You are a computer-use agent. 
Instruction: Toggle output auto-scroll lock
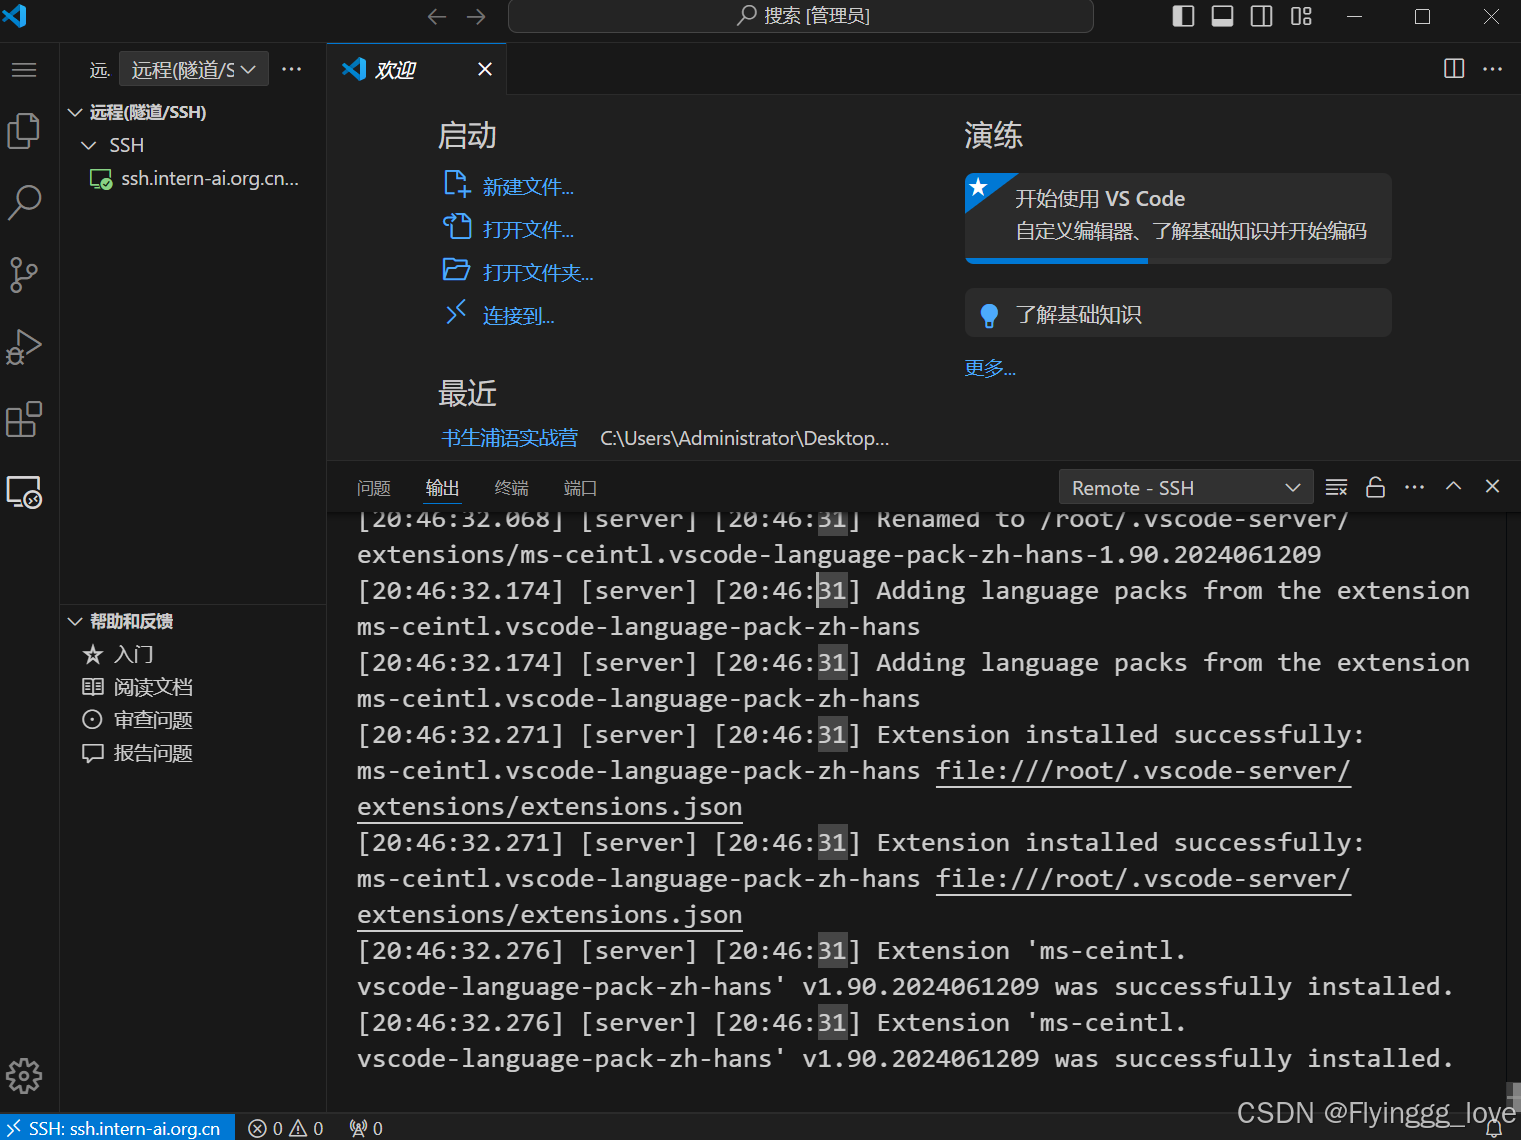click(x=1375, y=487)
